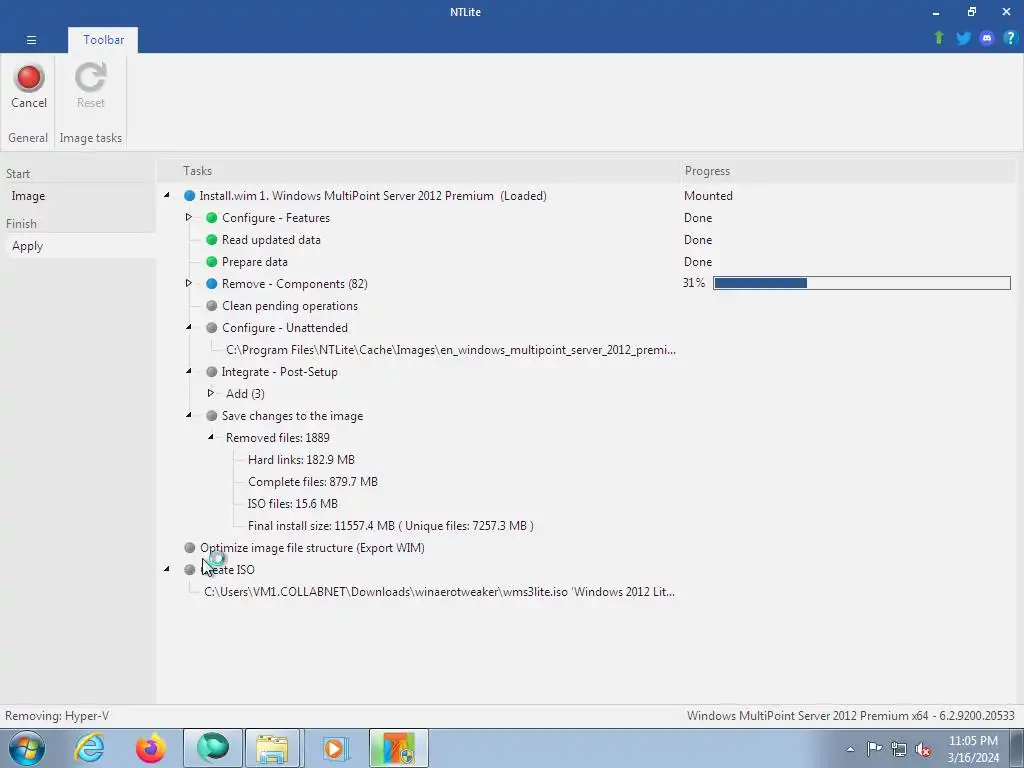Screen dimensions: 1024x768
Task: Switch to the NTLite taskbar icon
Action: [398, 748]
